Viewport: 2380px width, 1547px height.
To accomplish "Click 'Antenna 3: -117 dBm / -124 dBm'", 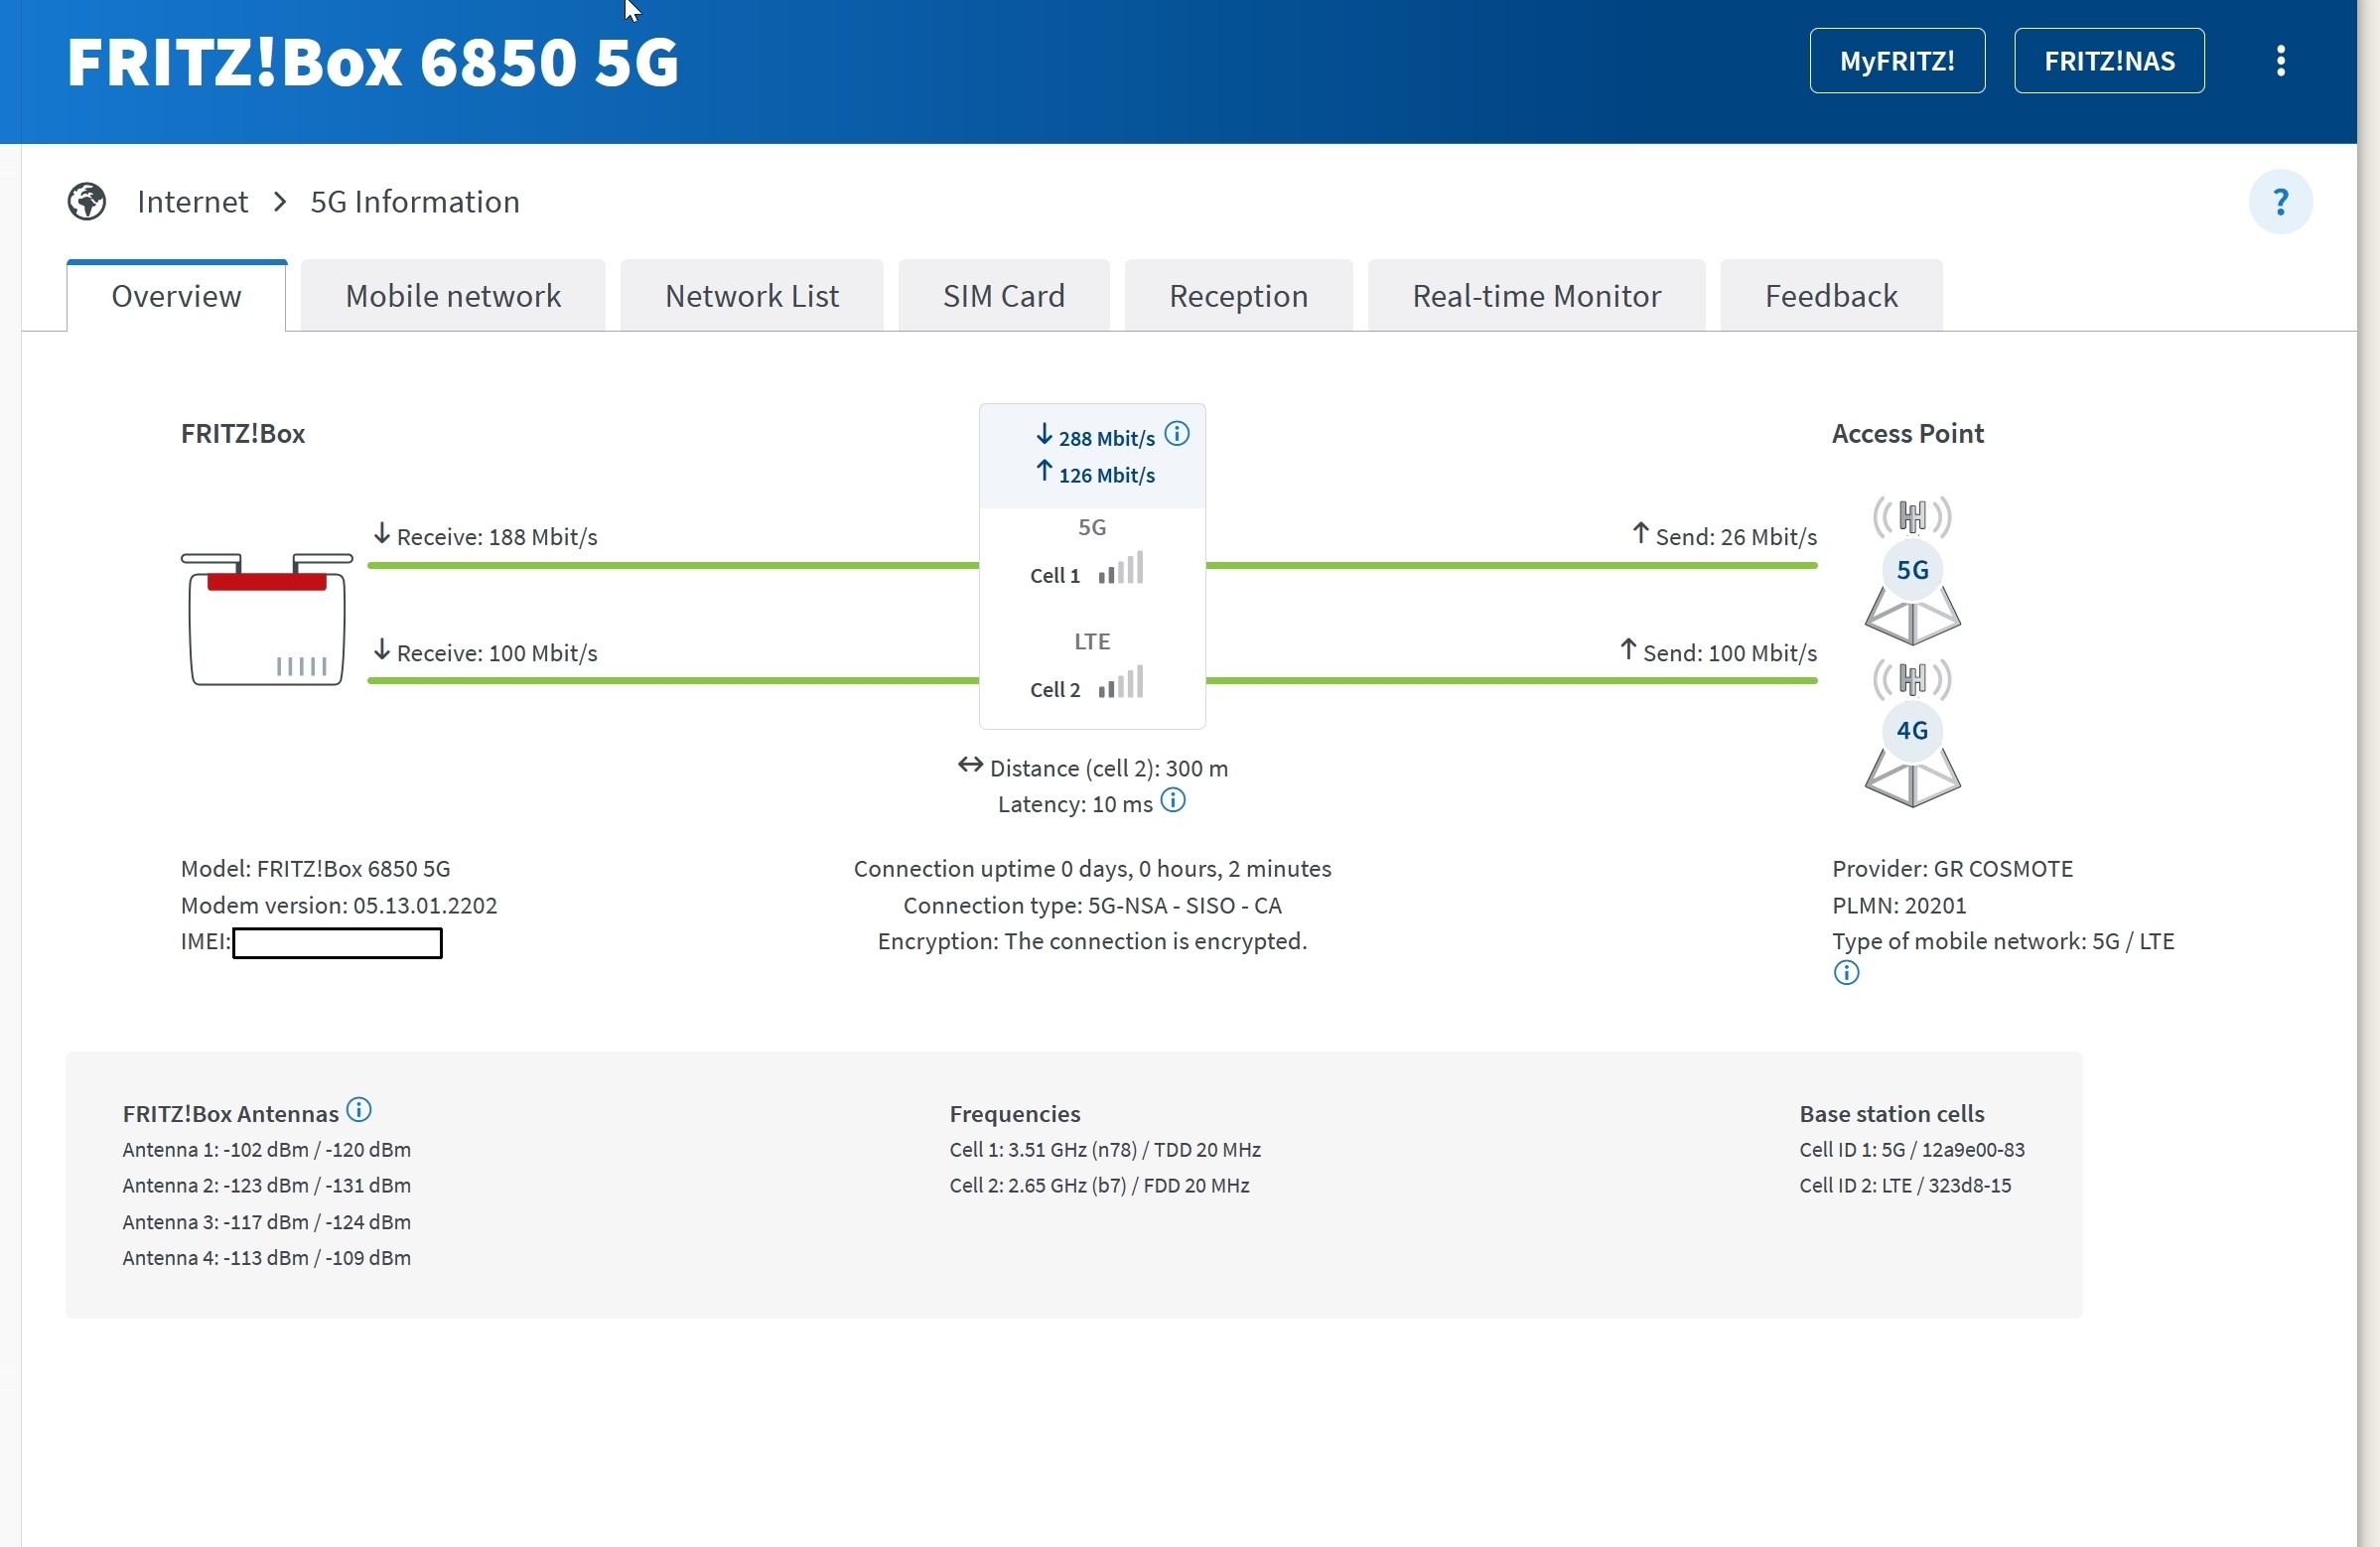I will click(267, 1222).
